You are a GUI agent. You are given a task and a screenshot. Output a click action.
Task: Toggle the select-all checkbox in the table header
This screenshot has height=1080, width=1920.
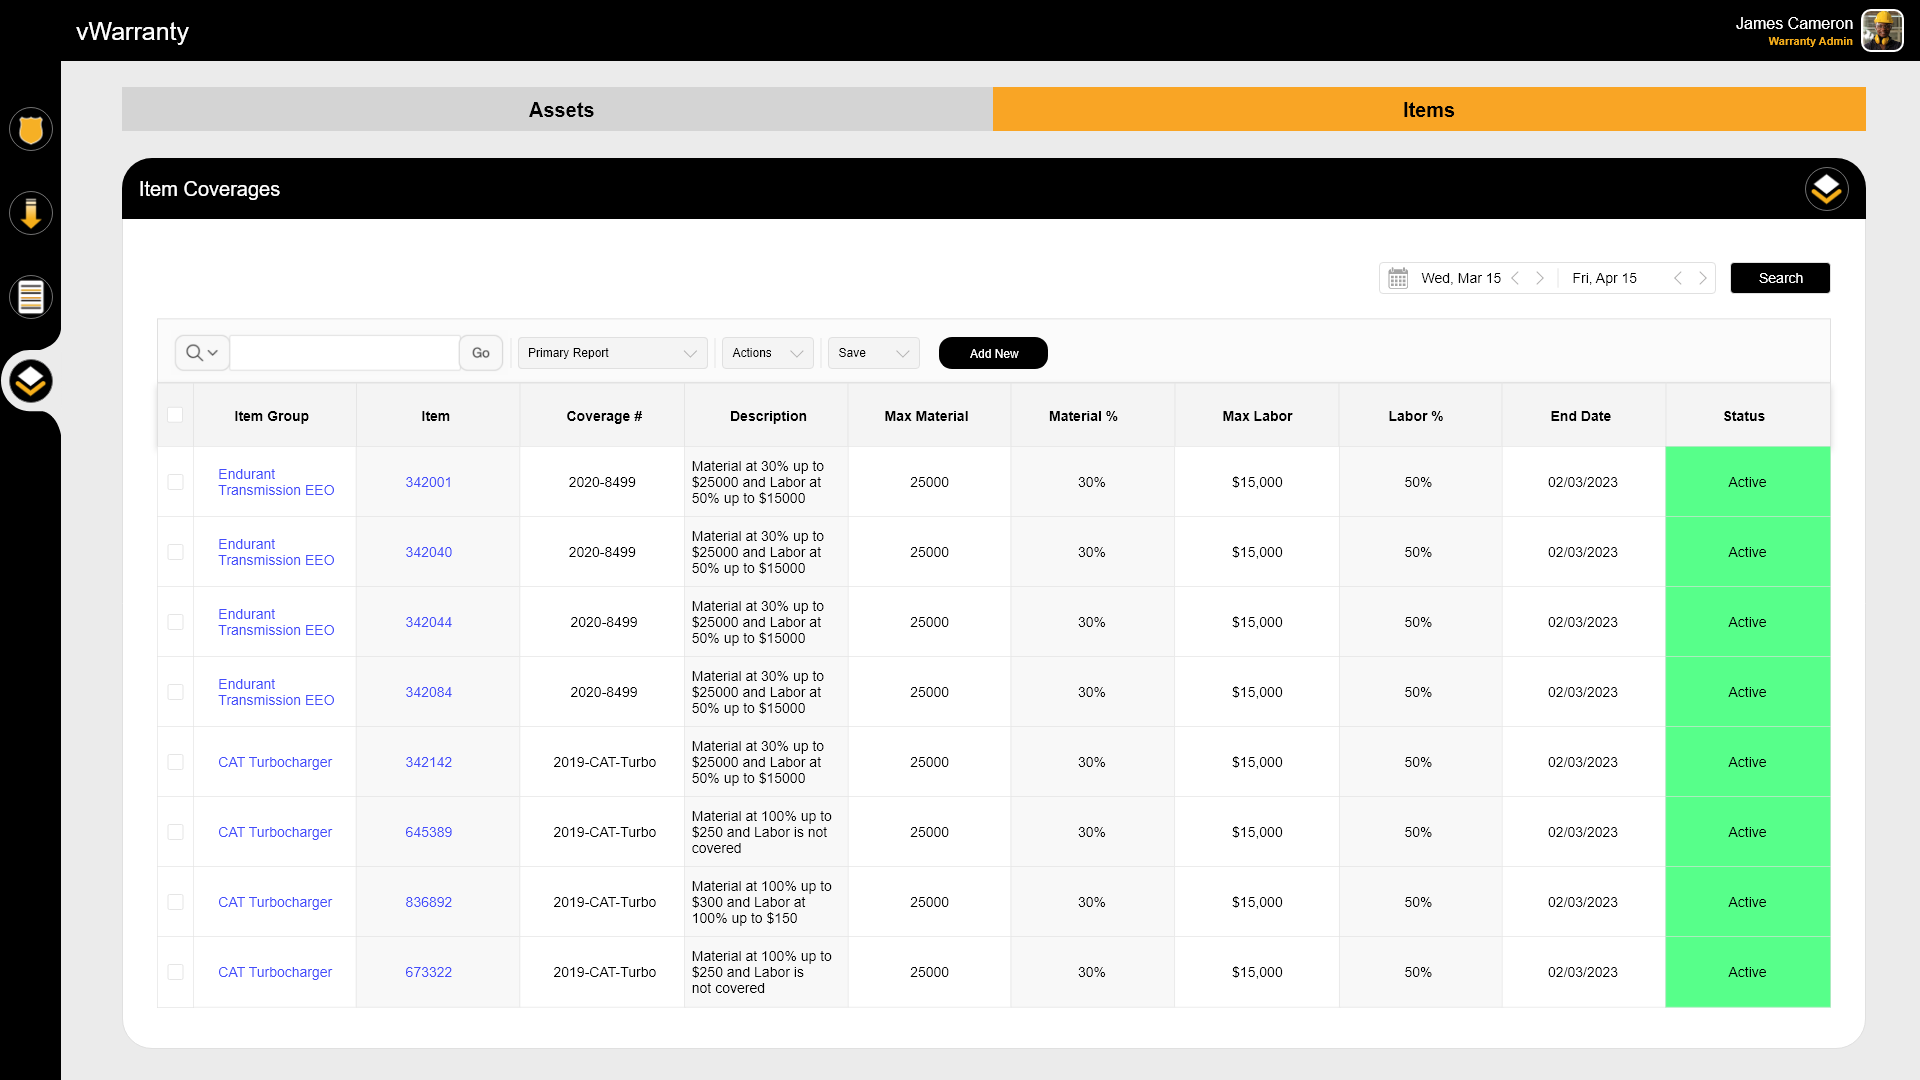(x=175, y=415)
